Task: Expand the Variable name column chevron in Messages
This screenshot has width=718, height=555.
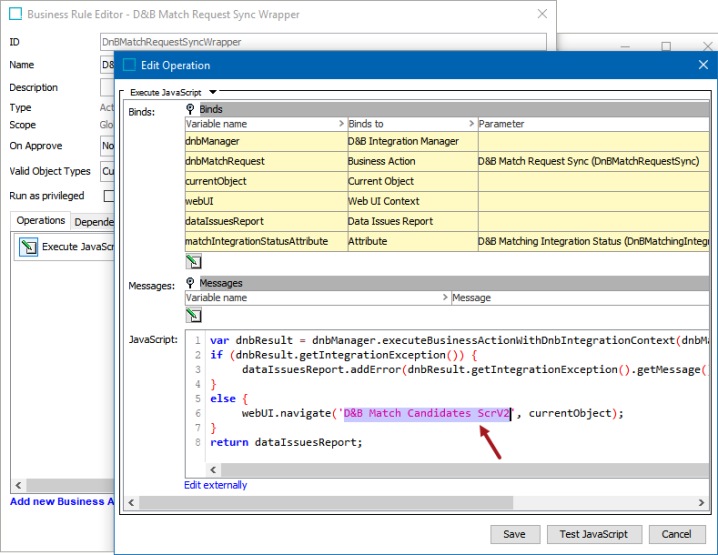Action: click(445, 298)
